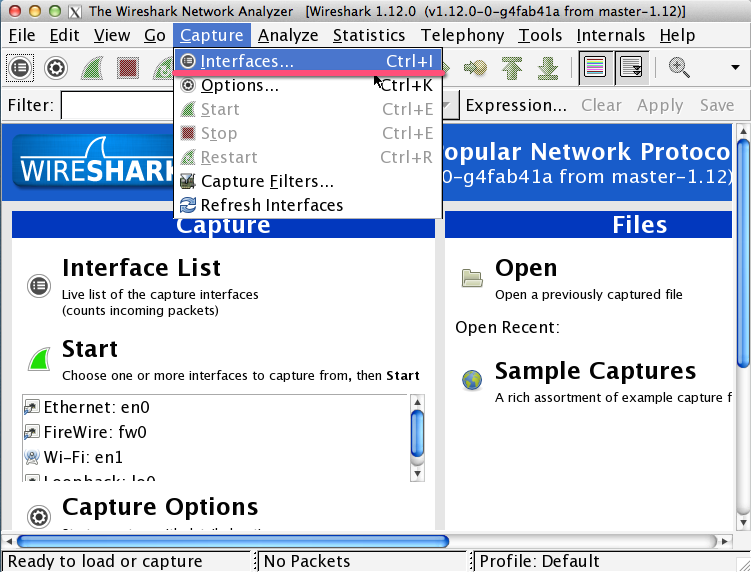Click the Start heading on welcome page
The image size is (751, 572).
90,349
